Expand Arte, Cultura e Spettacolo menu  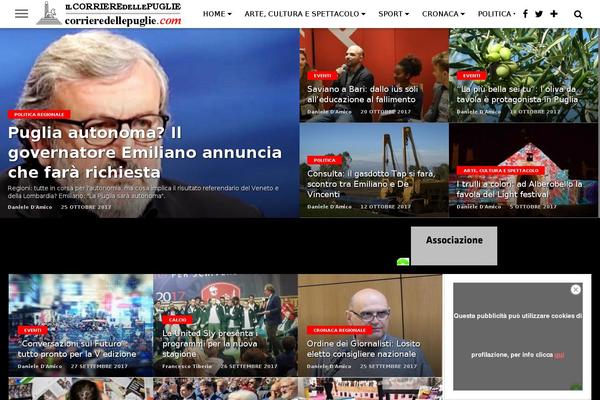click(x=305, y=14)
